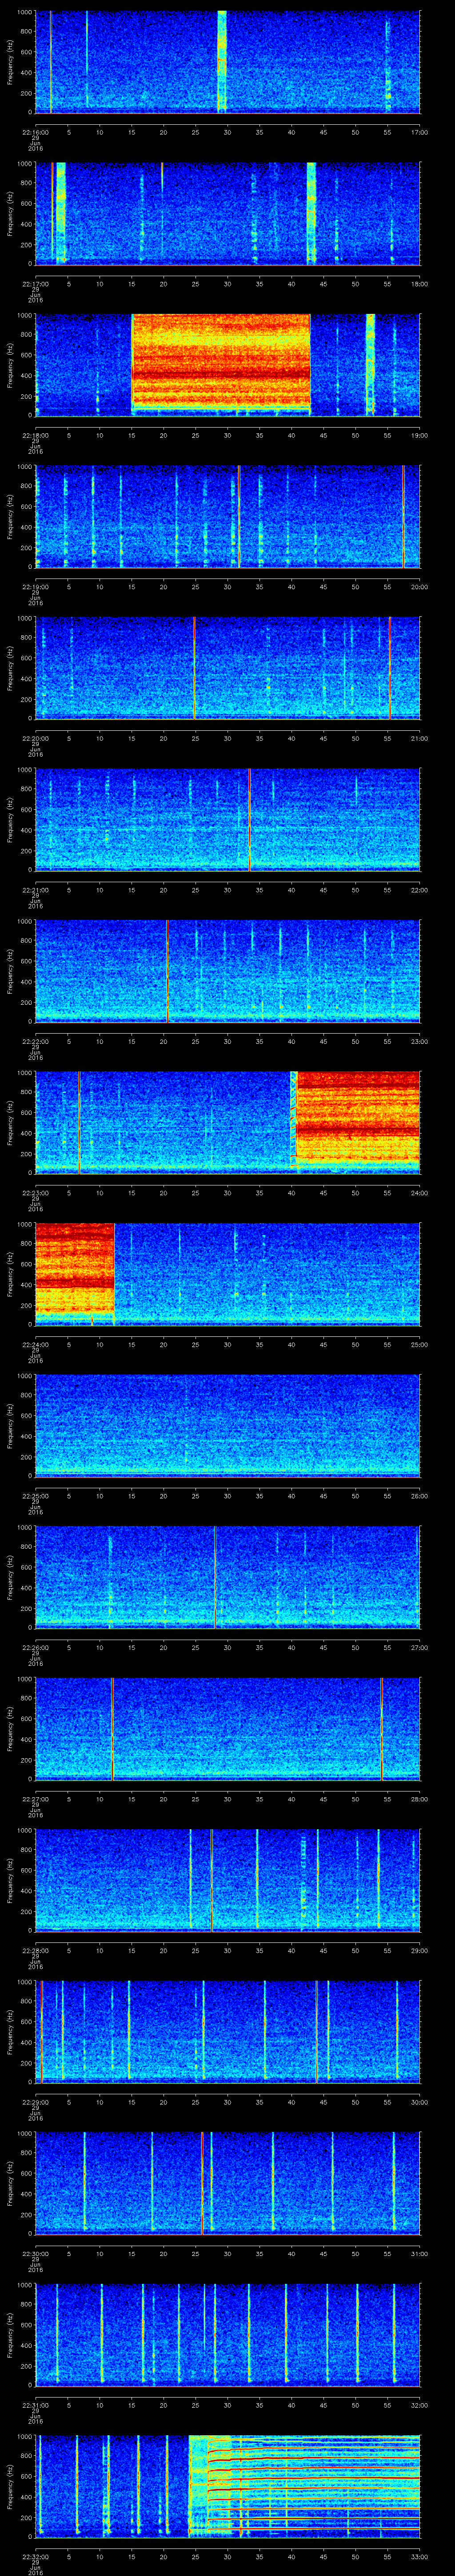The width and height of the screenshot is (455, 2576).
Task: Click the harmonic tonal lines in 22:32:00 spectrogram
Action: click(315, 2485)
